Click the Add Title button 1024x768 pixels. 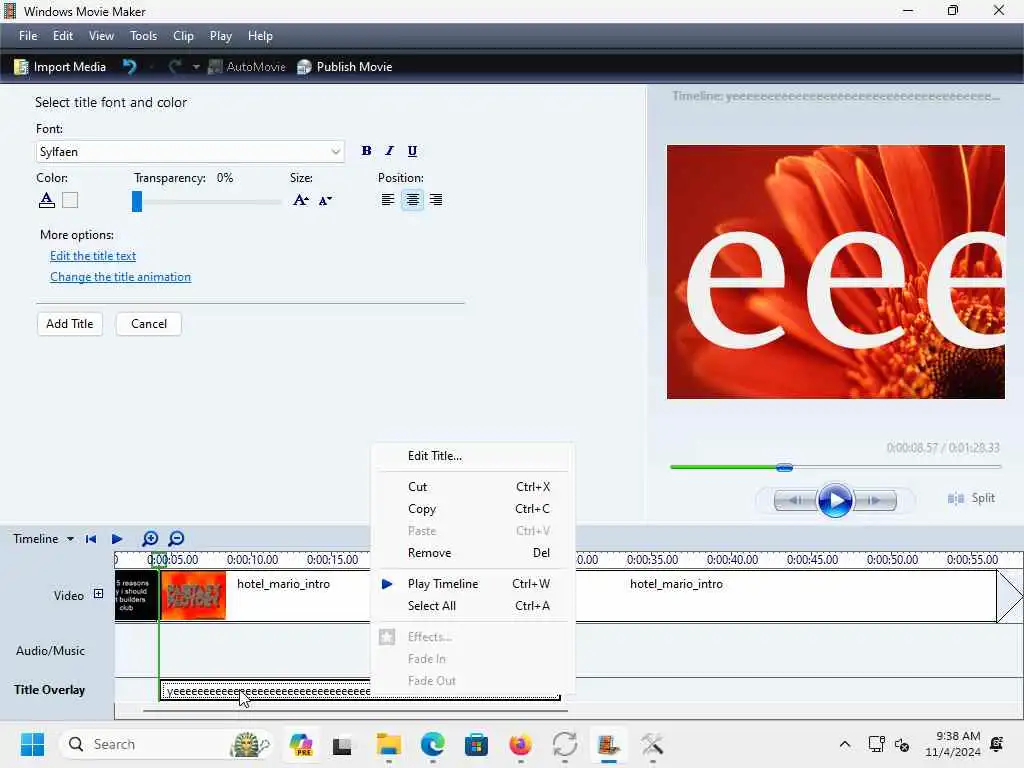pyautogui.click(x=70, y=324)
